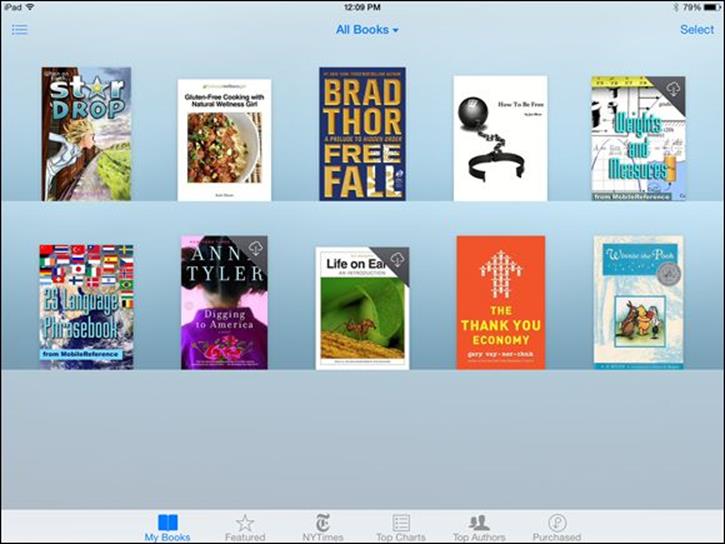
Task: Tap the Wi-Fi status icon
Action: pyautogui.click(x=30, y=7)
